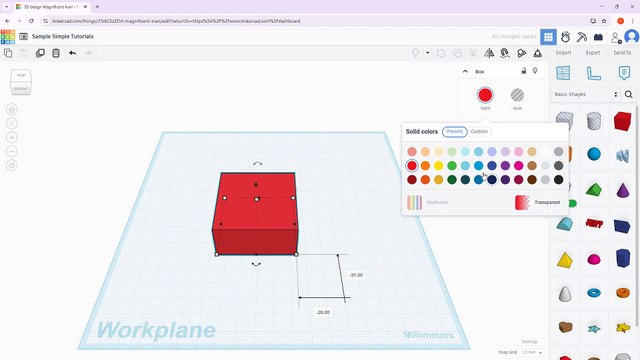The width and height of the screenshot is (640, 360).
Task: Pick the yellow Pyramid shape
Action: pos(564,260)
